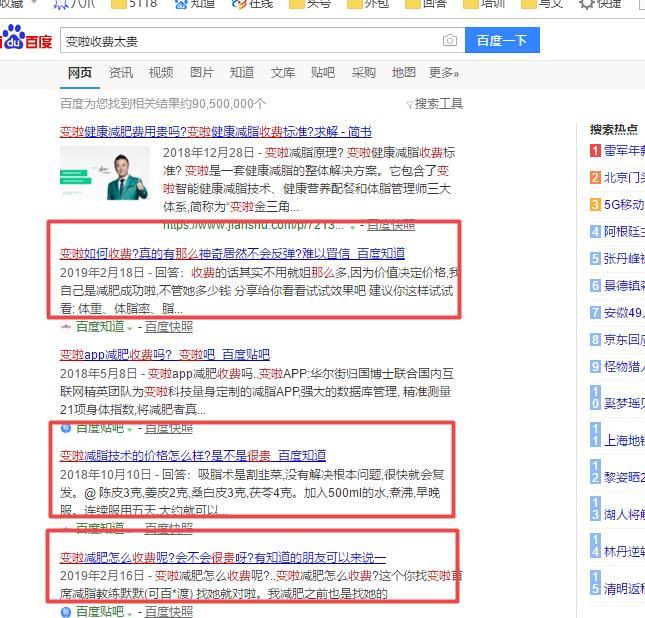Open the 快捷 gear bookmark
The image size is (645, 618).
pos(600,4)
